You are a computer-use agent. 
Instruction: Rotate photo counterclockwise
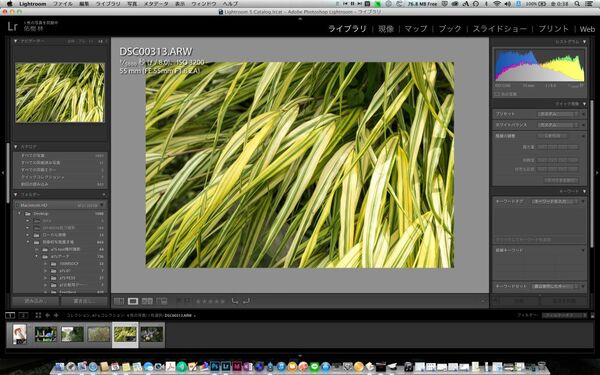point(235,301)
